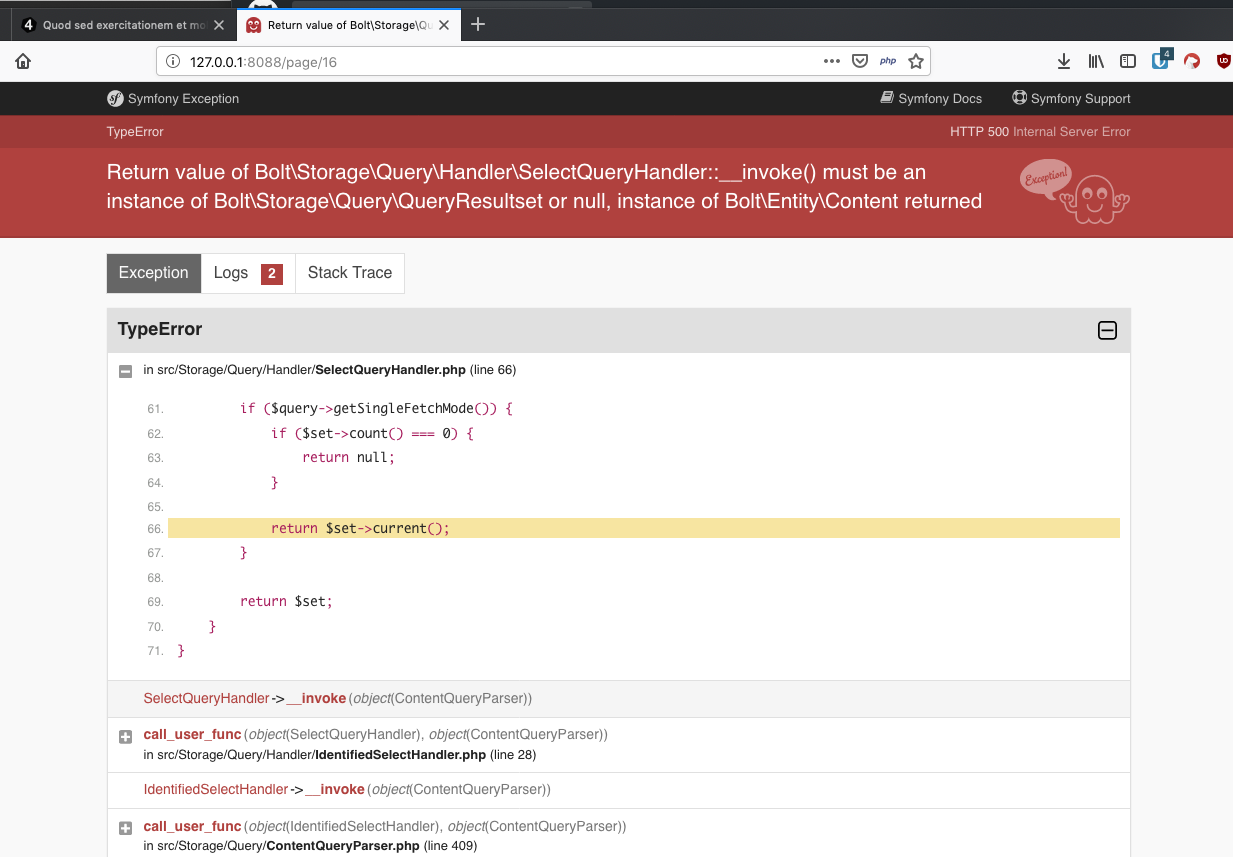Viewport: 1233px width, 857px height.
Task: Collapse the TypeError panel with minus box
Action: pyautogui.click(x=1107, y=330)
